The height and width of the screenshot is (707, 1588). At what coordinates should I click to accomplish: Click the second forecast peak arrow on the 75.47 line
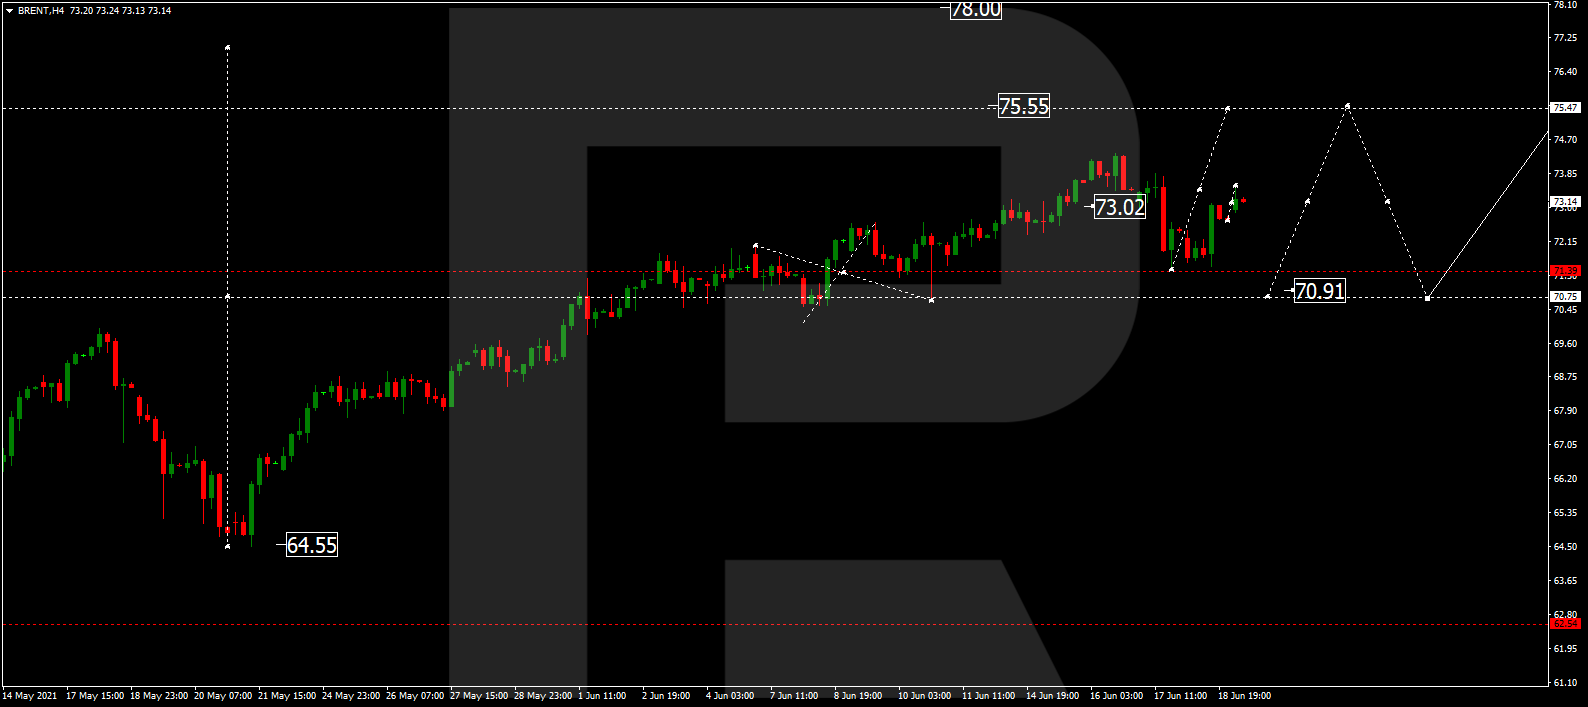(1348, 105)
